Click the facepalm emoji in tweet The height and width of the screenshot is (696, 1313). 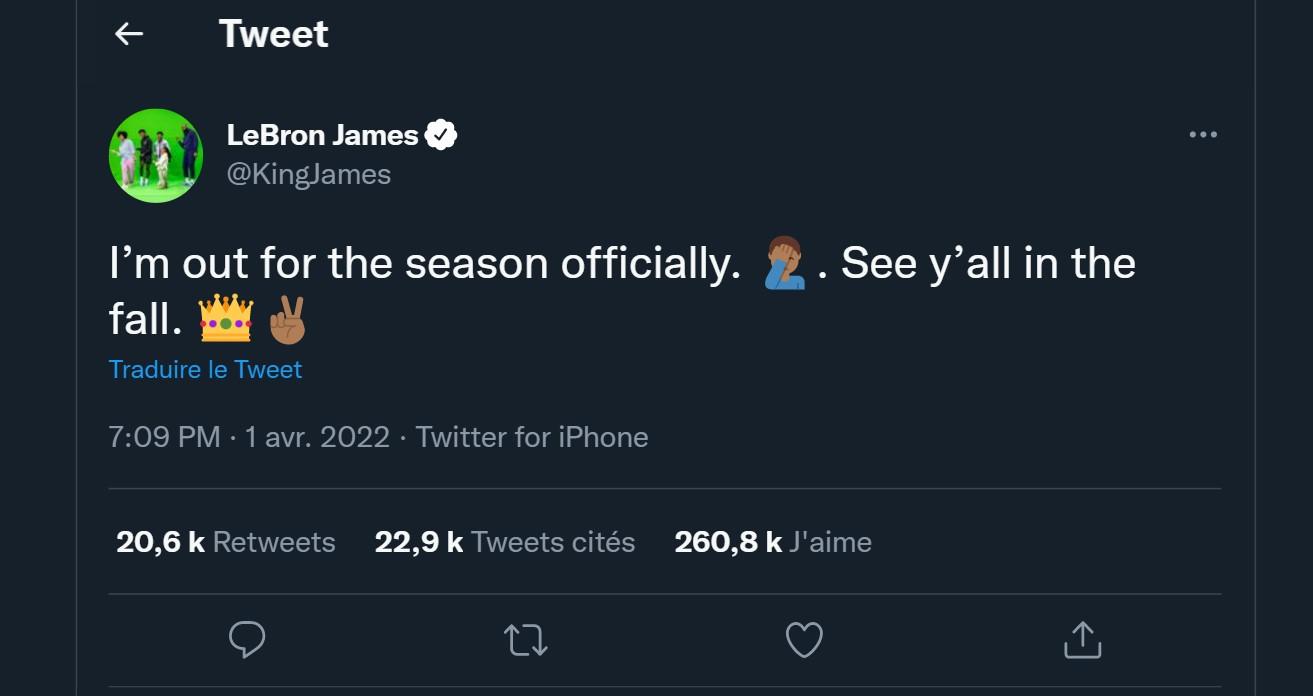(x=786, y=264)
